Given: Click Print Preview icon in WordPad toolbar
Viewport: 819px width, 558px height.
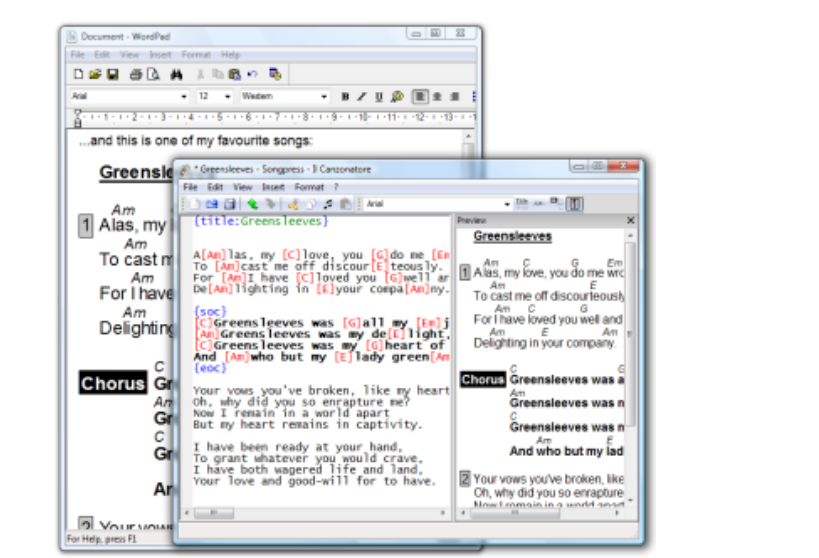Looking at the screenshot, I should coord(153,74).
